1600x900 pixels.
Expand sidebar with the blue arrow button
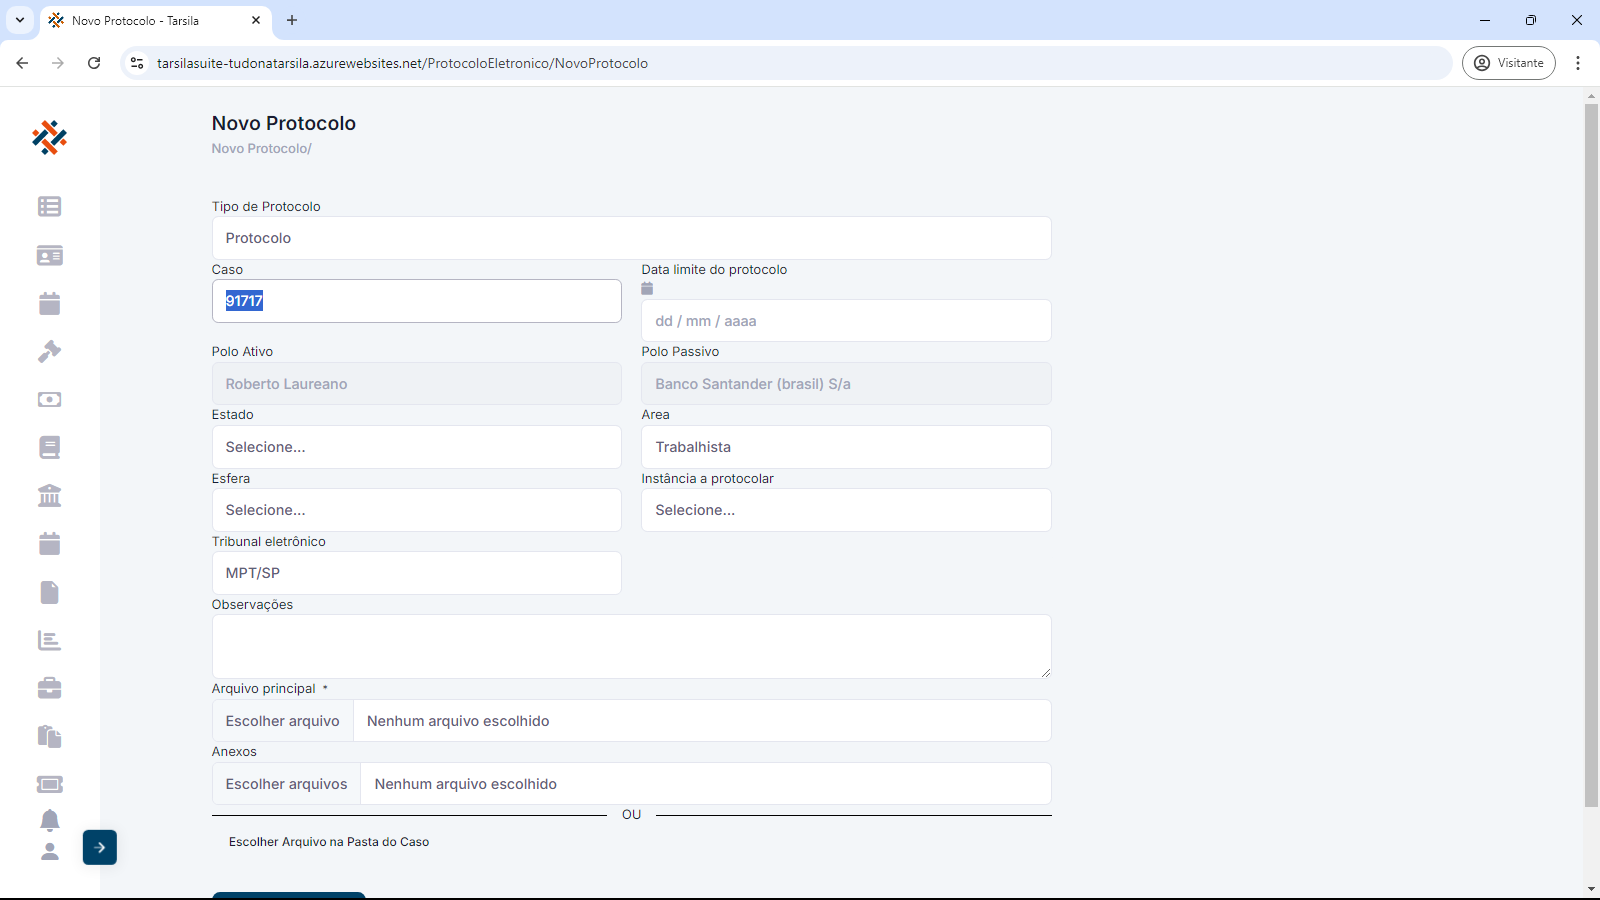(100, 847)
